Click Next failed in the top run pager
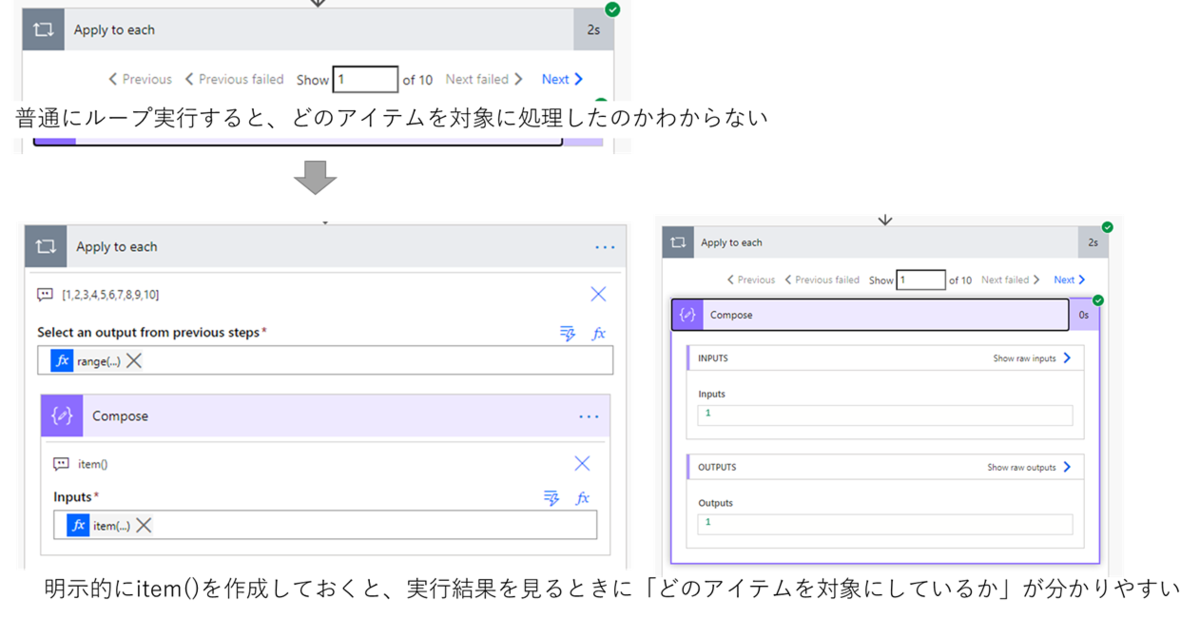This screenshot has width=1200, height=618. [484, 79]
